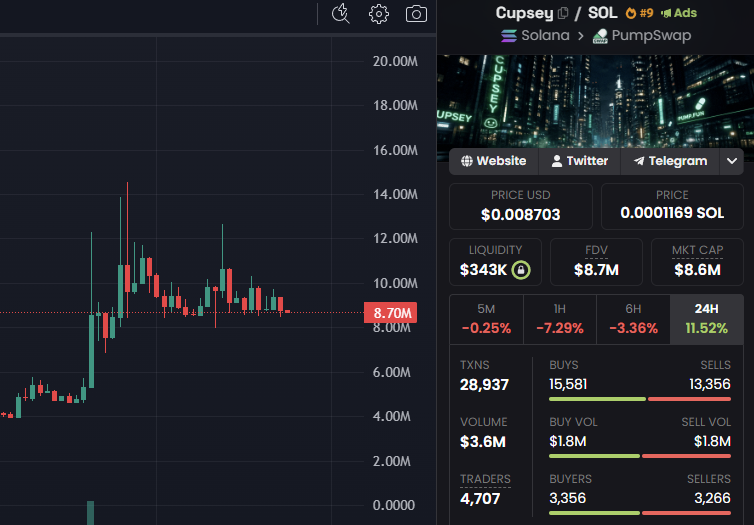Open the Telegram link button

coord(670,161)
